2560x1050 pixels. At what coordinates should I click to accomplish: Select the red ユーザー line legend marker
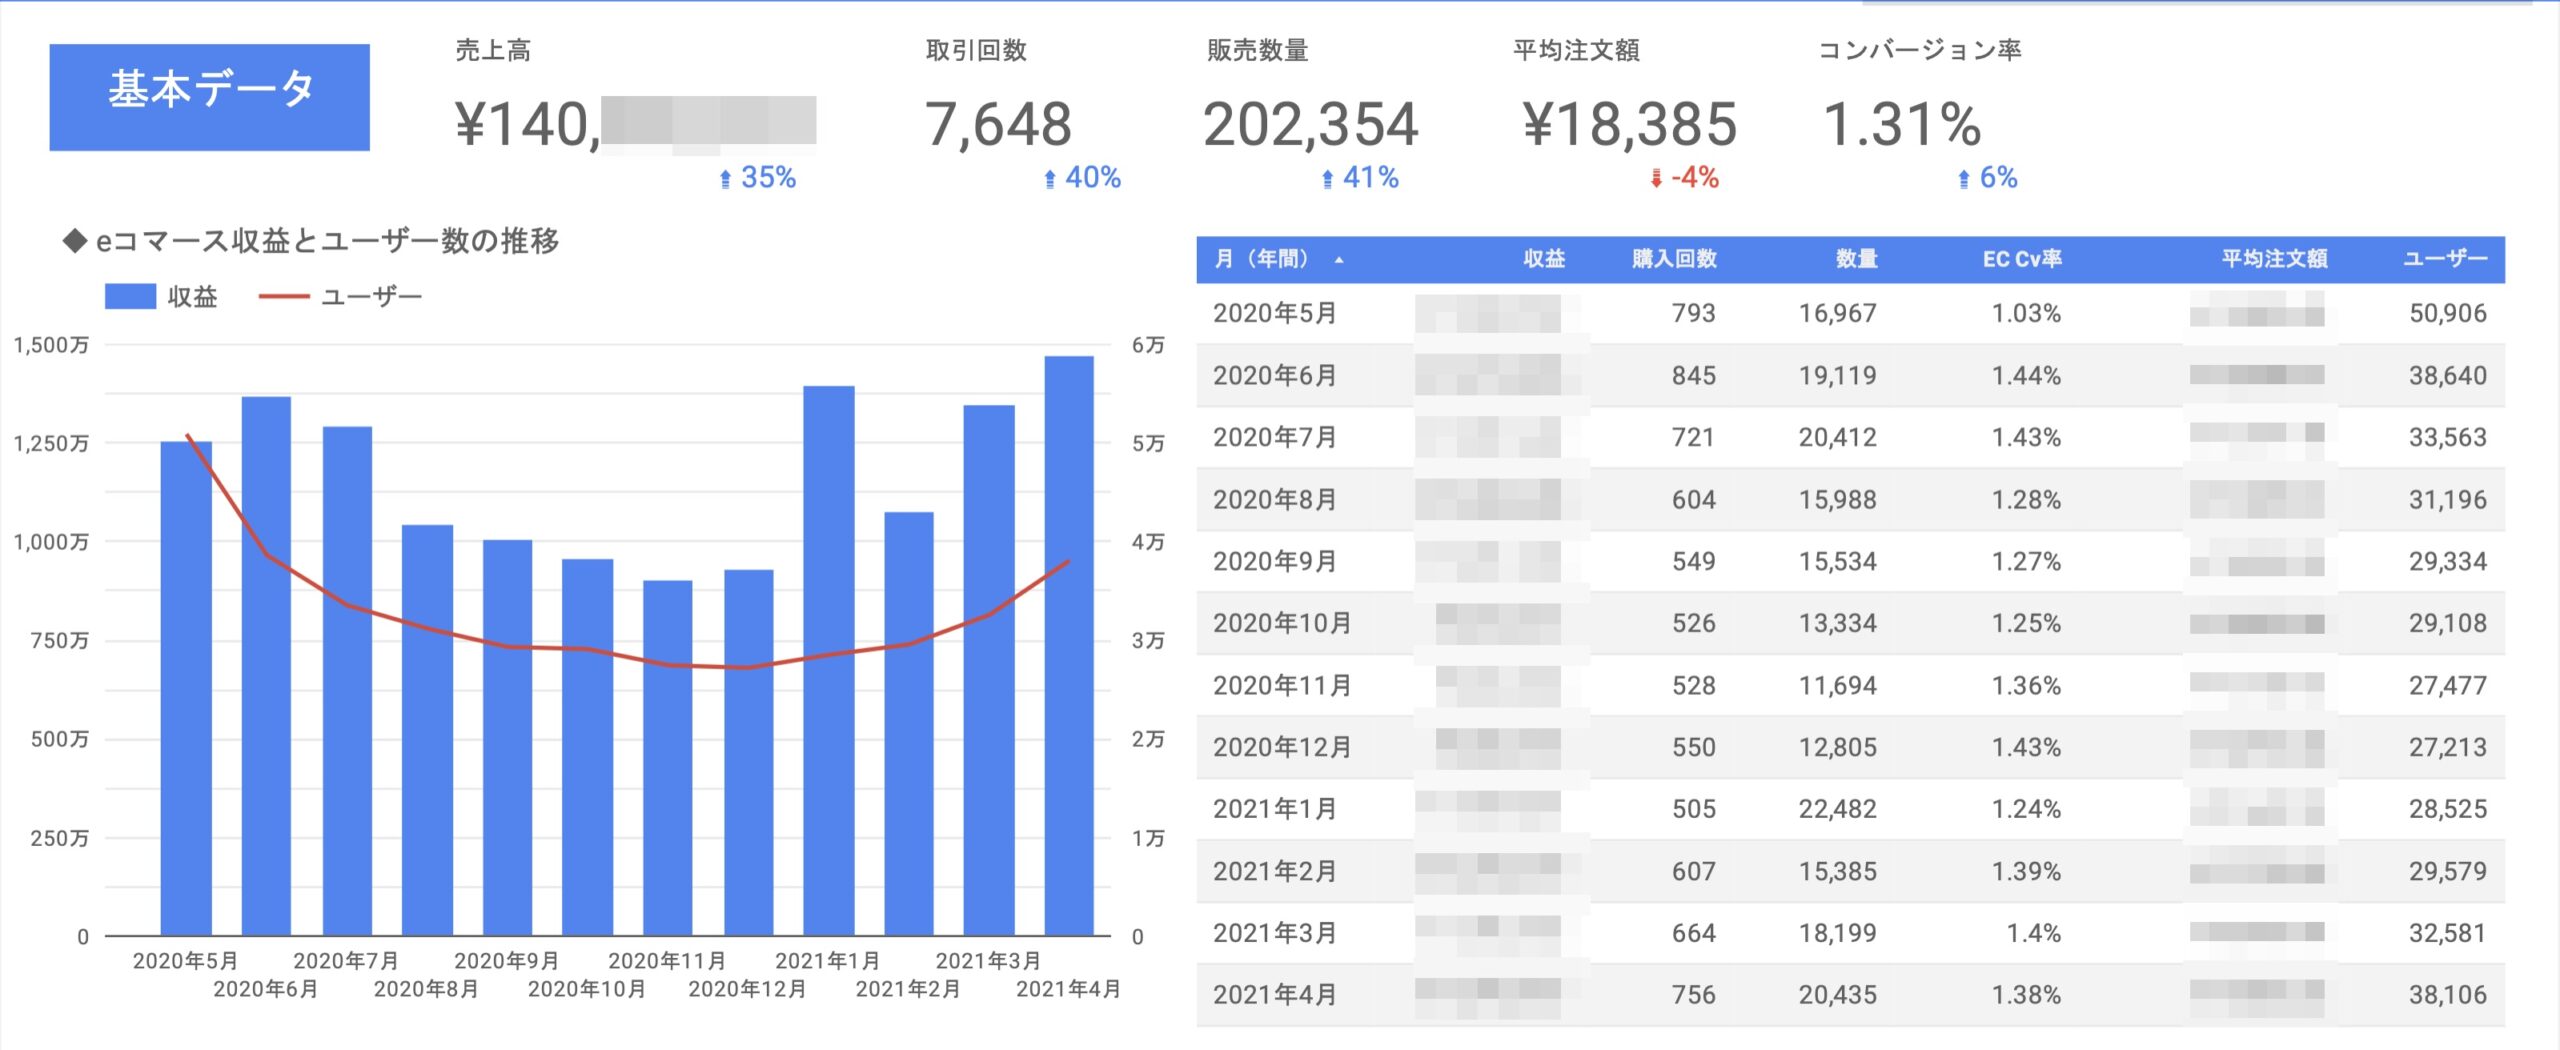[x=283, y=297]
